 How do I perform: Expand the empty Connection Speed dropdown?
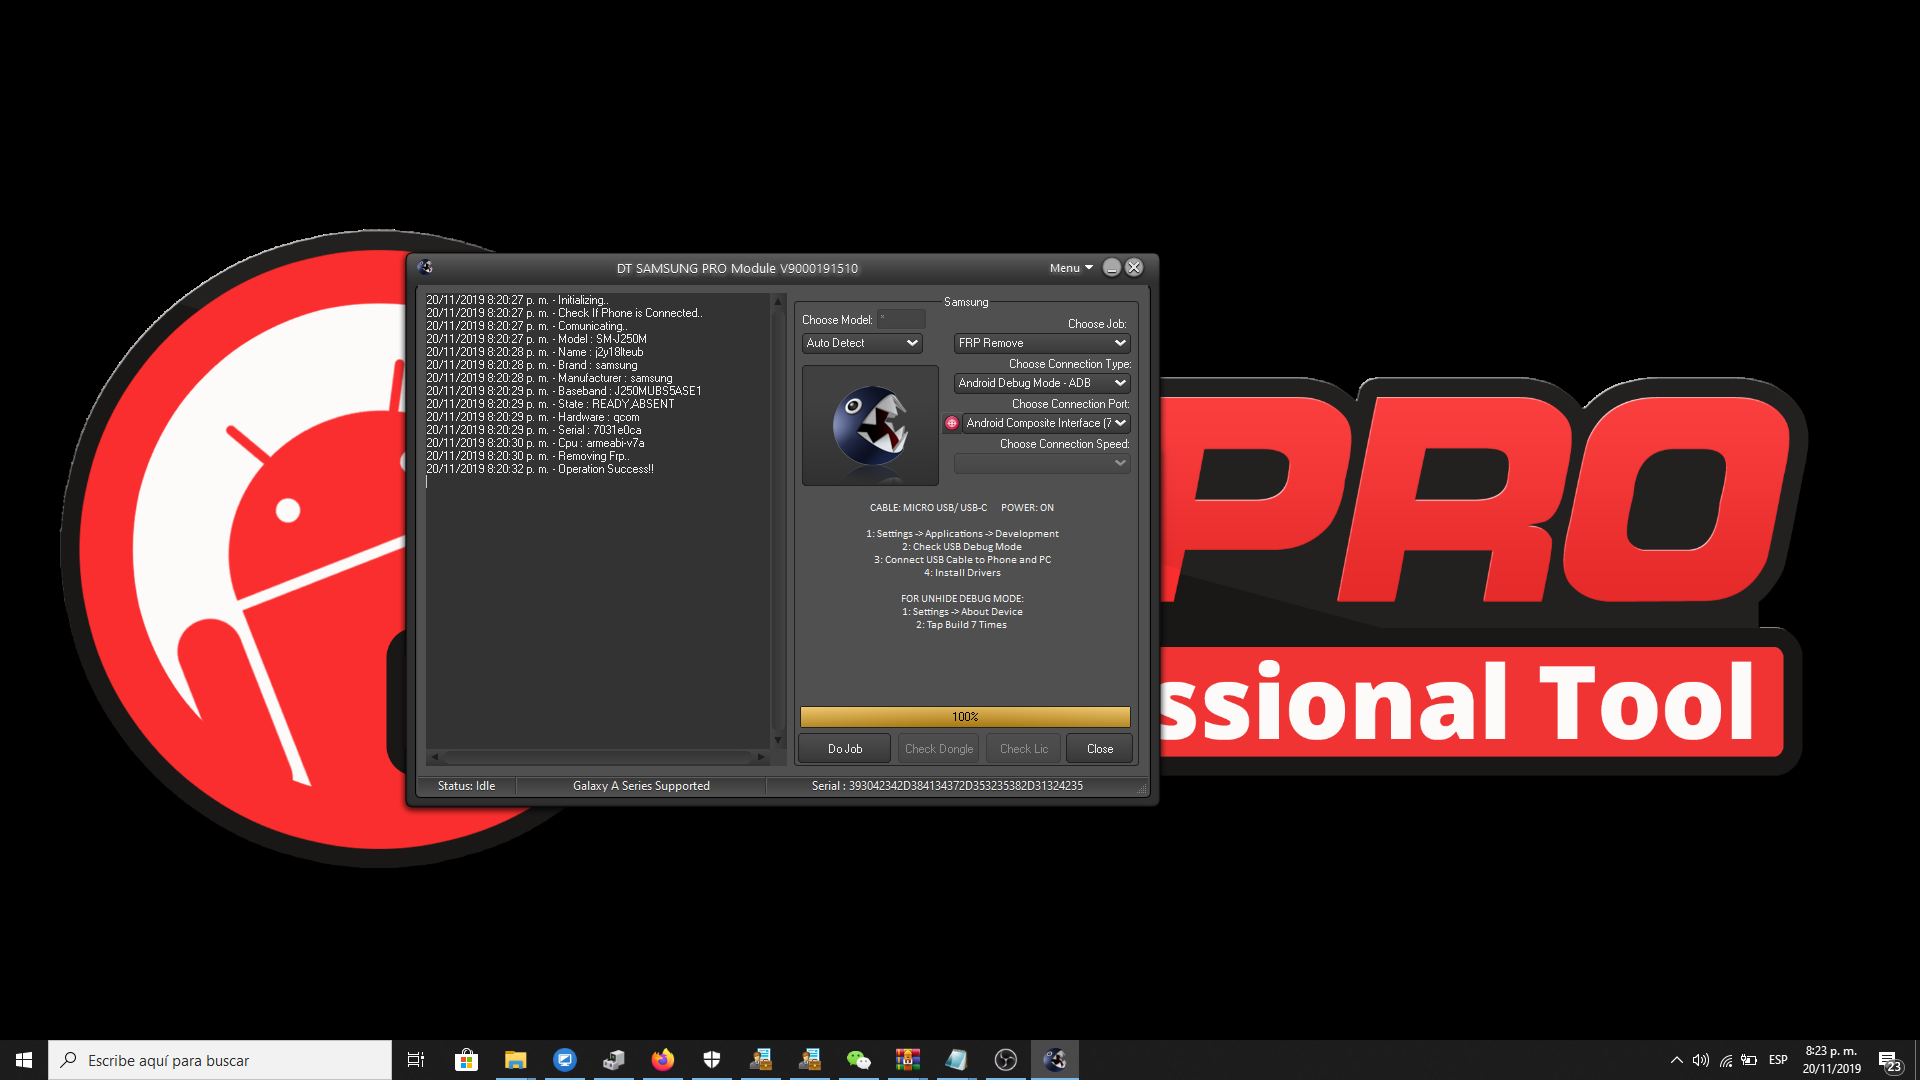[1042, 463]
